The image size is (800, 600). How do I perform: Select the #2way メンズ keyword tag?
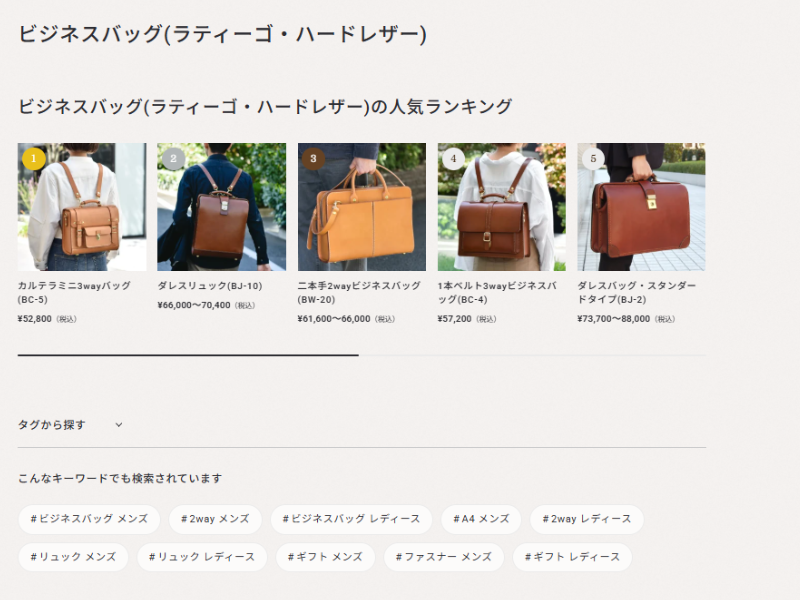pyautogui.click(x=215, y=519)
